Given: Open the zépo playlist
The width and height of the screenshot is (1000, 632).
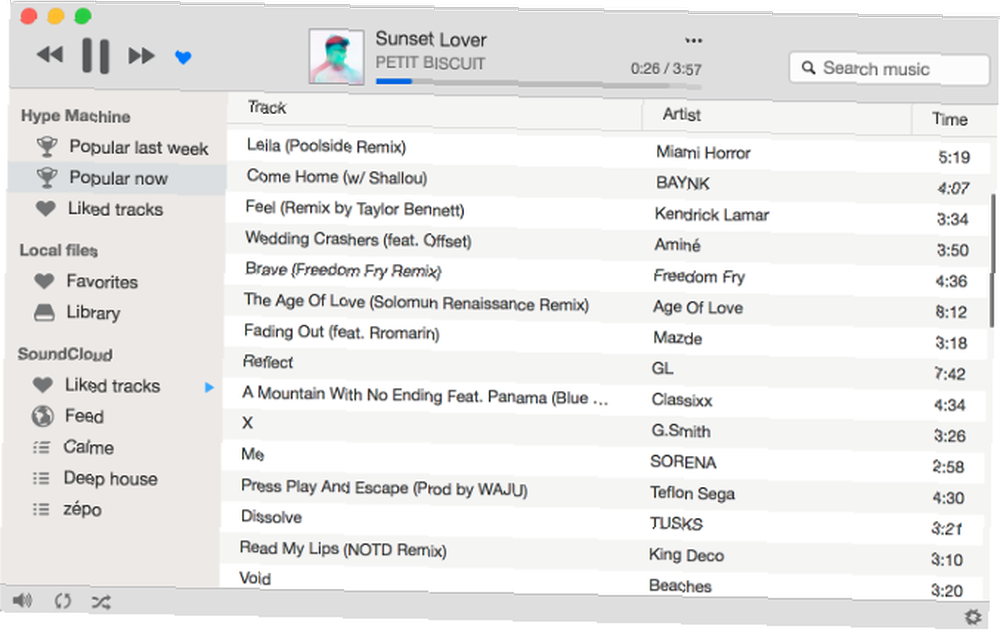Looking at the screenshot, I should (x=82, y=509).
